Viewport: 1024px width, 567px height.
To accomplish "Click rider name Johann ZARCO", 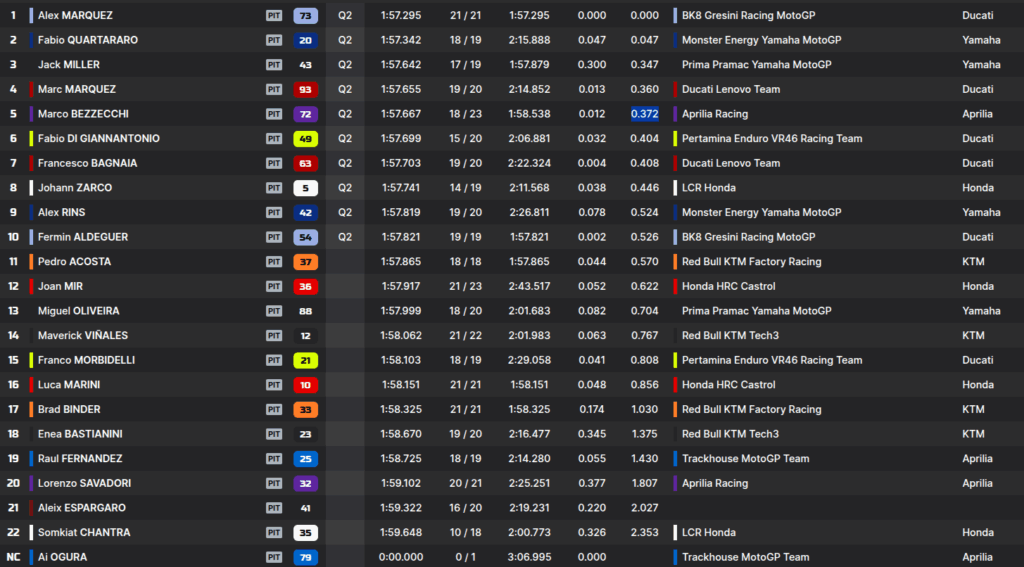I will pyautogui.click(x=75, y=187).
